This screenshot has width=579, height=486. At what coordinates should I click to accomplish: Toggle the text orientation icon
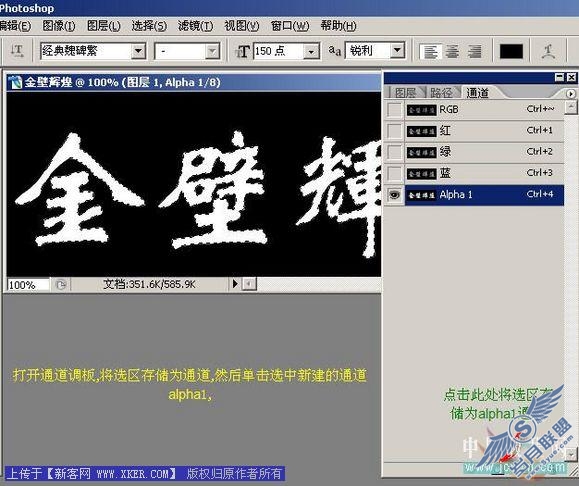pyautogui.click(x=17, y=51)
